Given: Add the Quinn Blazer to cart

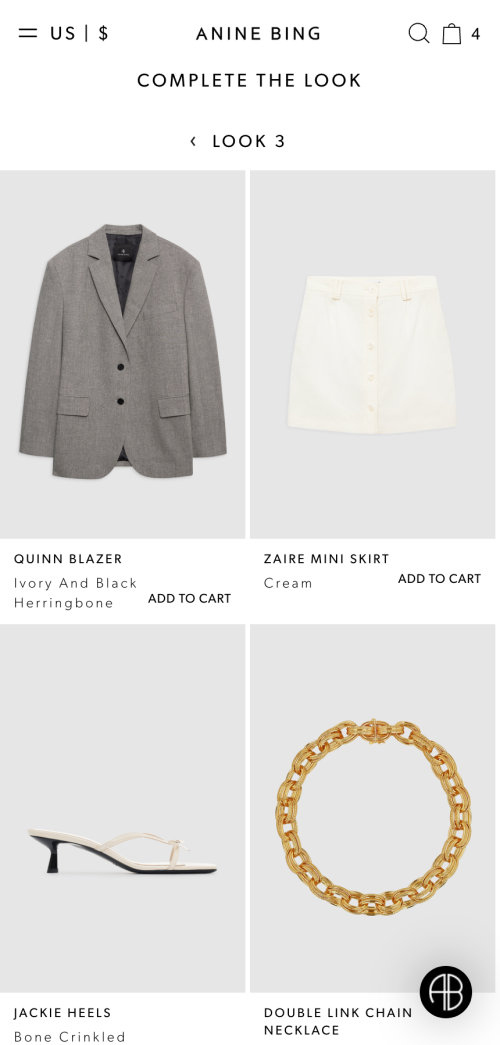Looking at the screenshot, I should pos(189,598).
